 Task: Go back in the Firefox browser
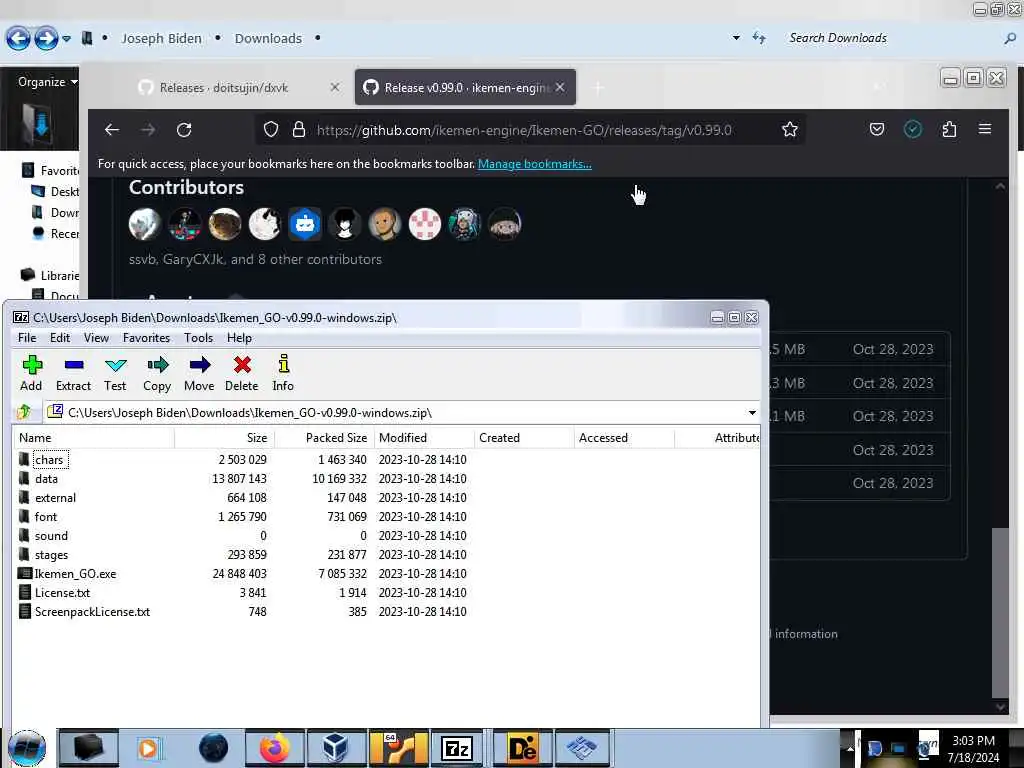click(x=112, y=130)
